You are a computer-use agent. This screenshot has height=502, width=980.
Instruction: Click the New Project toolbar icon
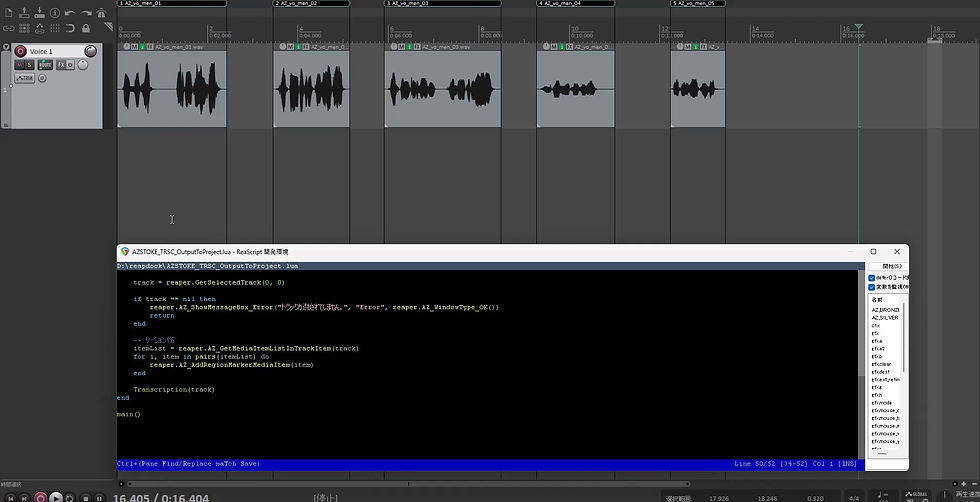click(7, 12)
